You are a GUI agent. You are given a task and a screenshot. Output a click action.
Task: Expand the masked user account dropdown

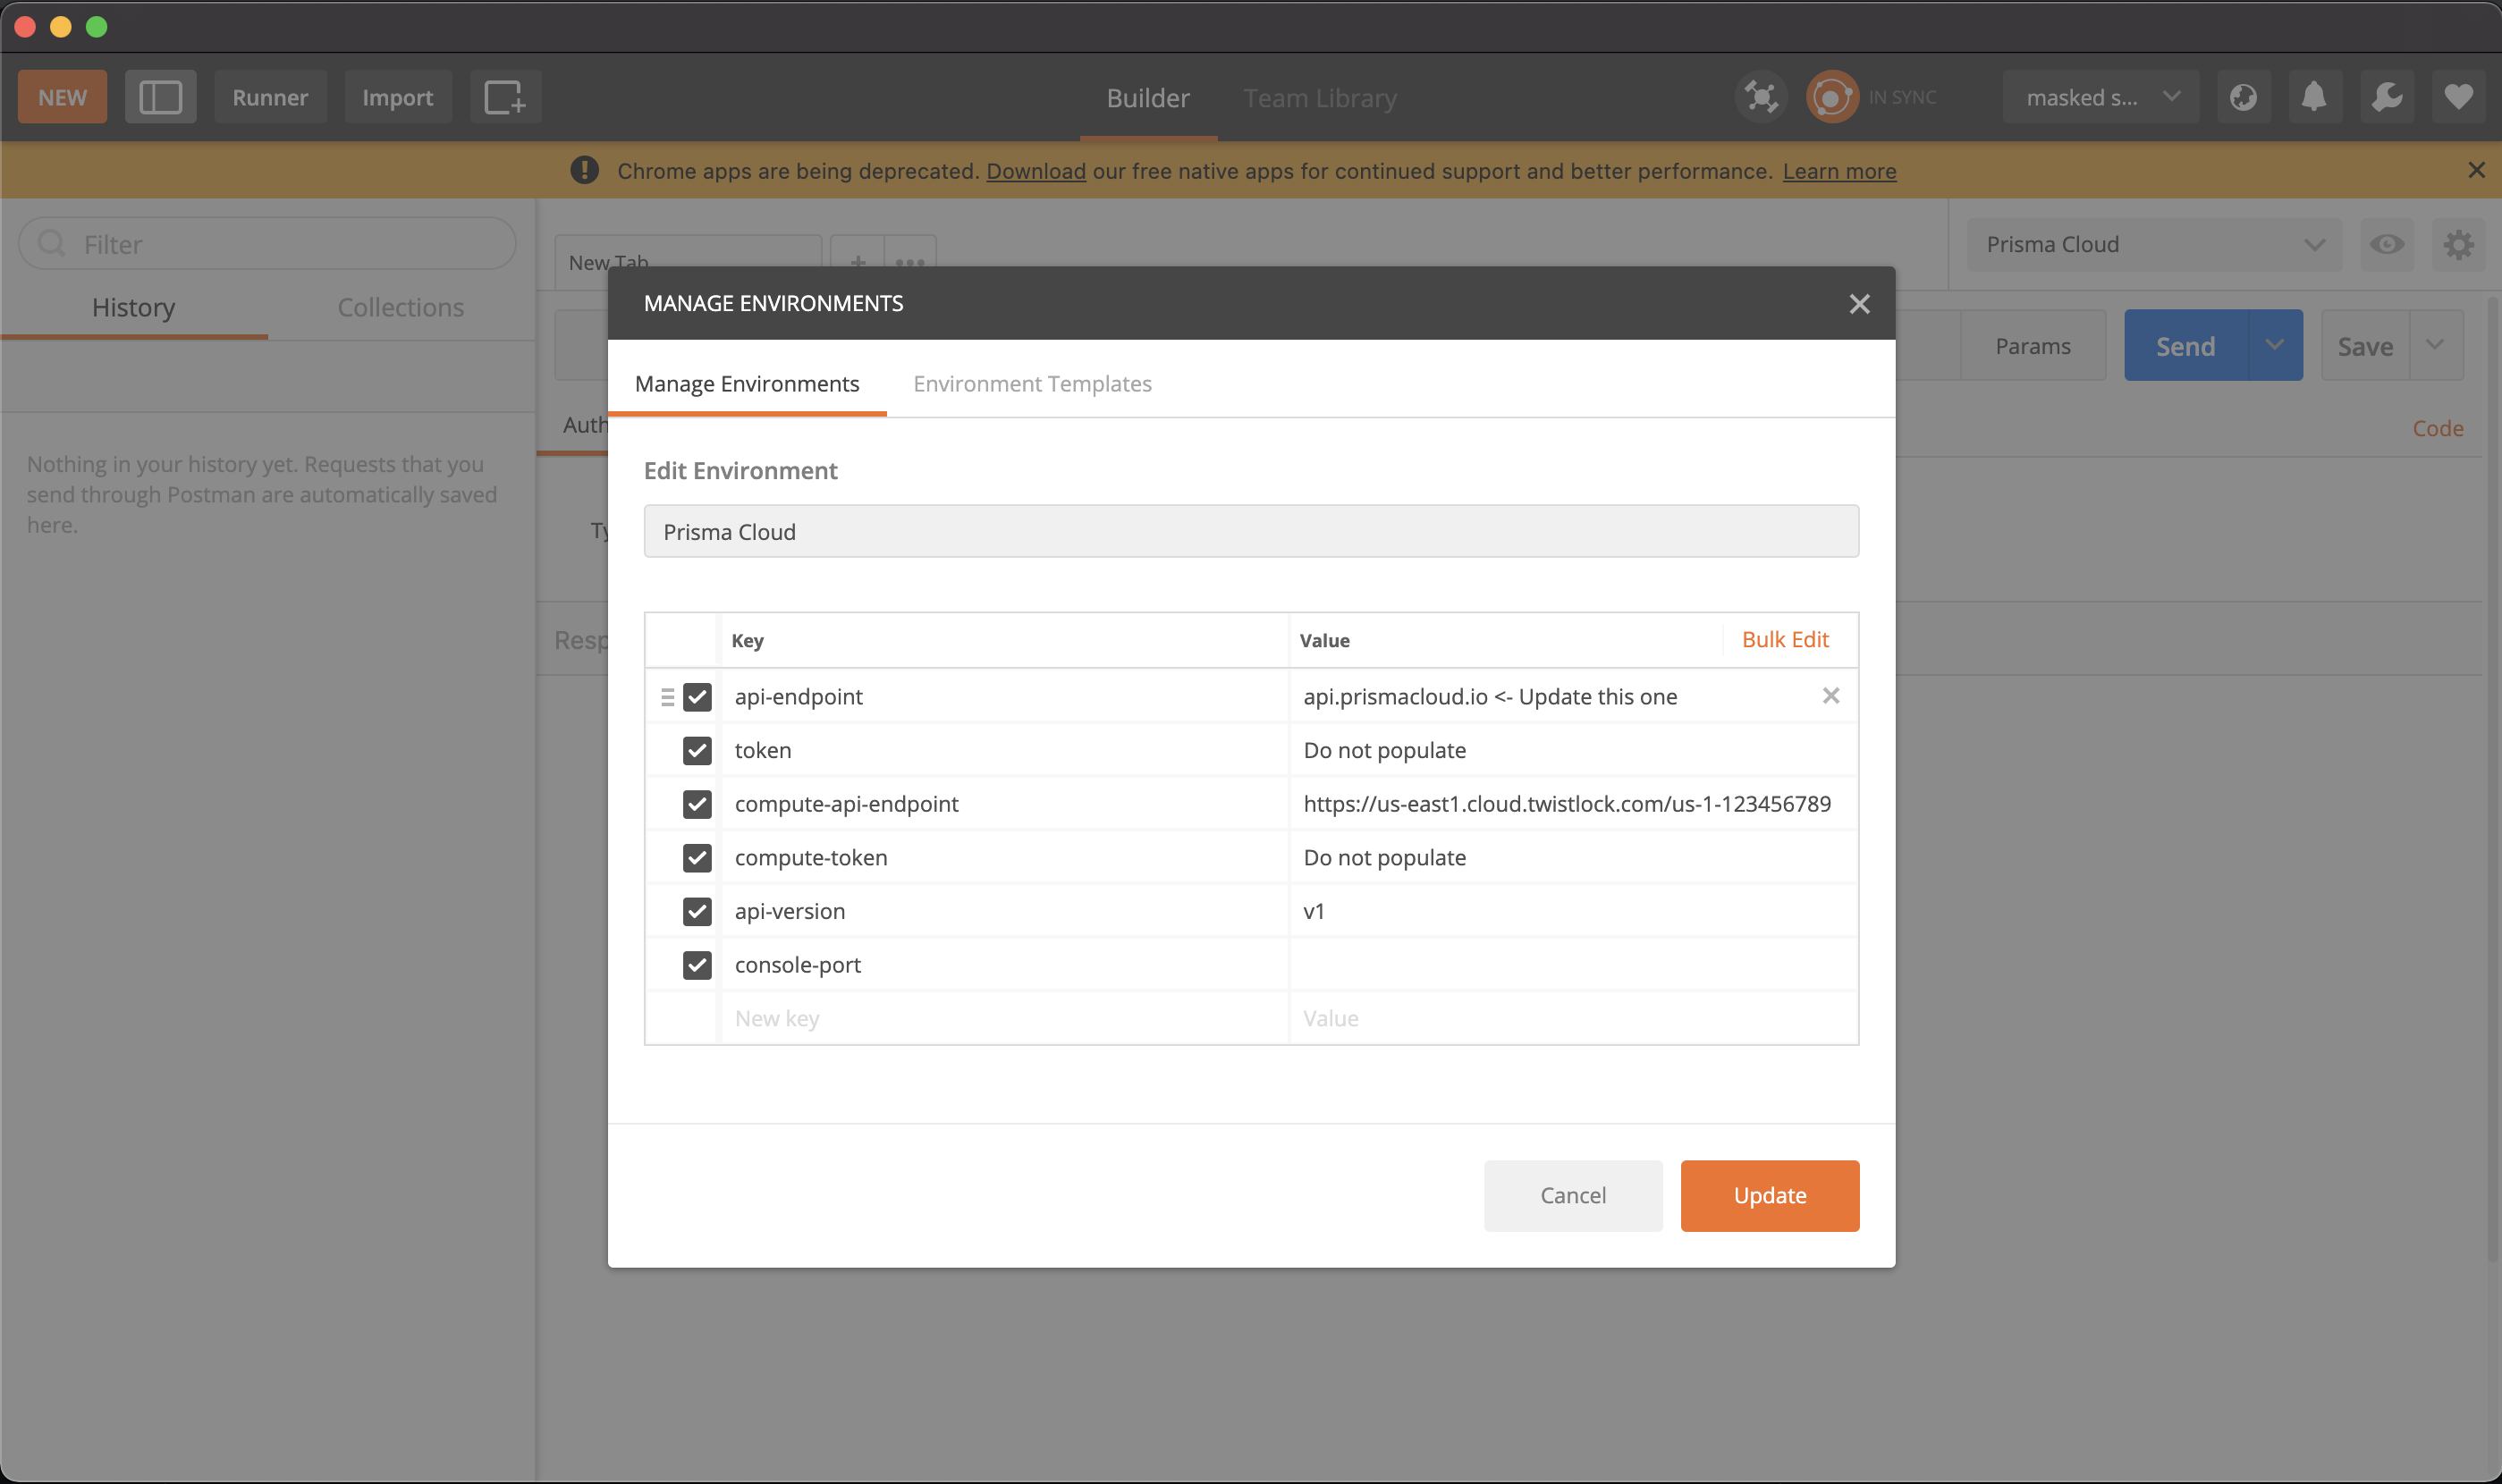pos(2099,97)
